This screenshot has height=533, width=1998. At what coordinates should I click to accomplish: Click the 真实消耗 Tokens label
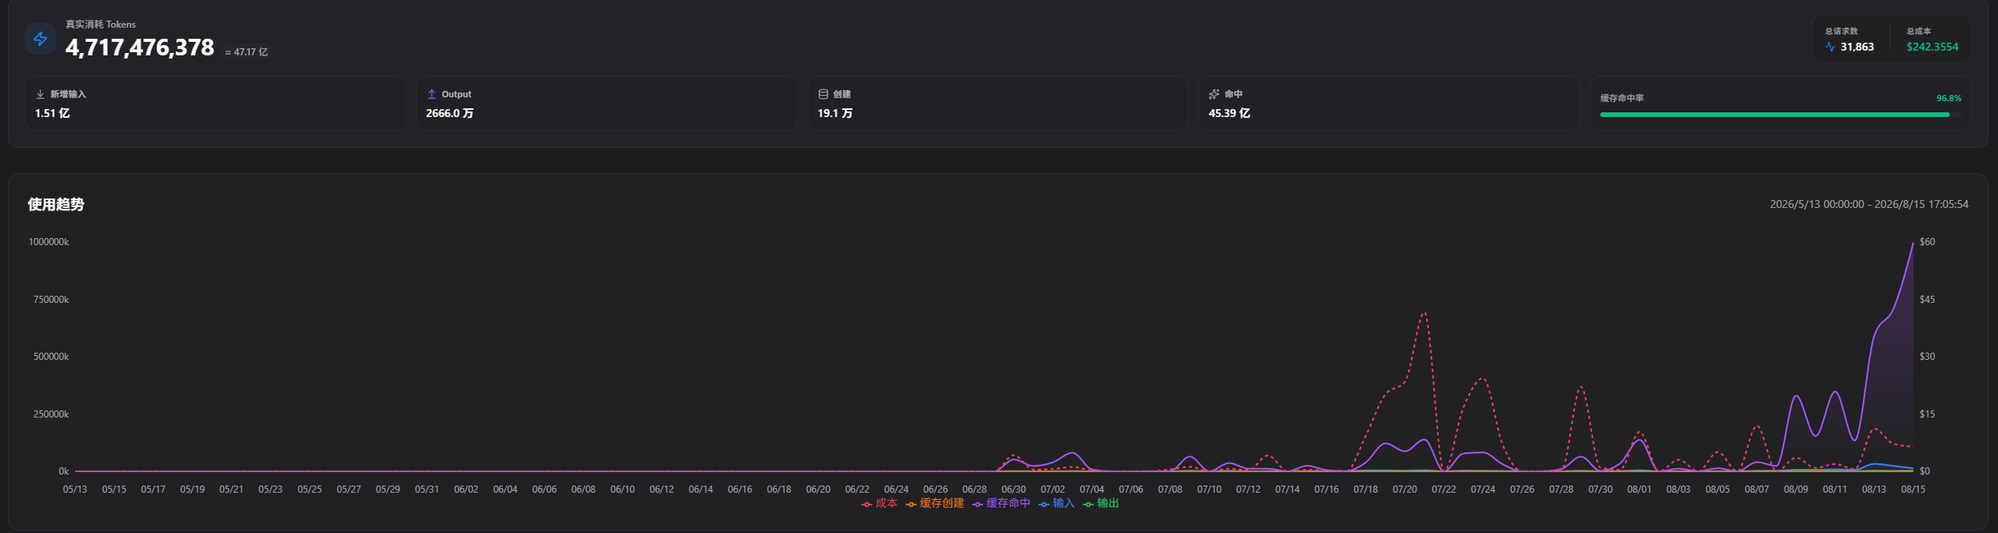coord(100,24)
